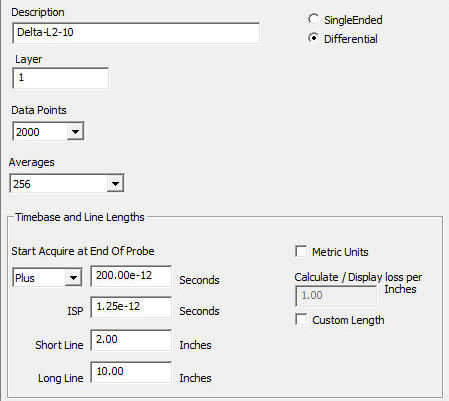Image resolution: width=449 pixels, height=401 pixels.
Task: Enable the Metric Units checkbox
Action: point(301,251)
